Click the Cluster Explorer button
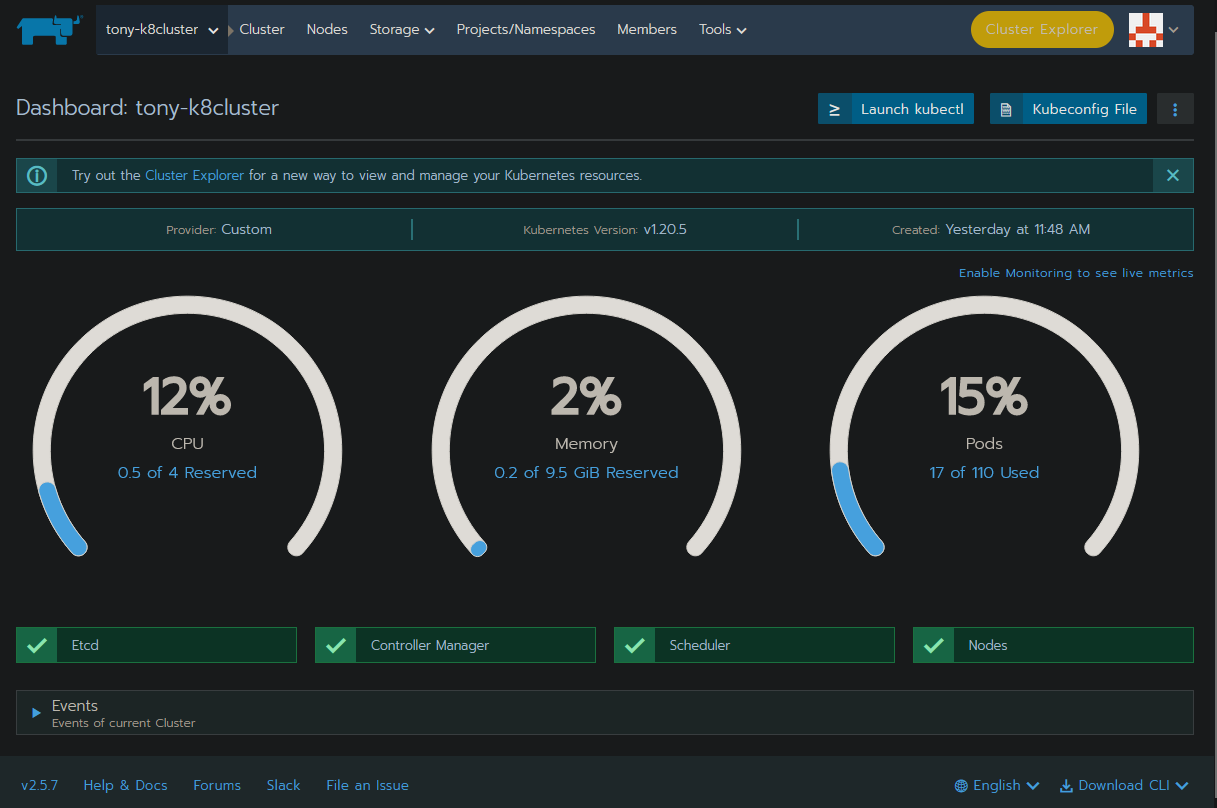The width and height of the screenshot is (1217, 808). 1042,29
